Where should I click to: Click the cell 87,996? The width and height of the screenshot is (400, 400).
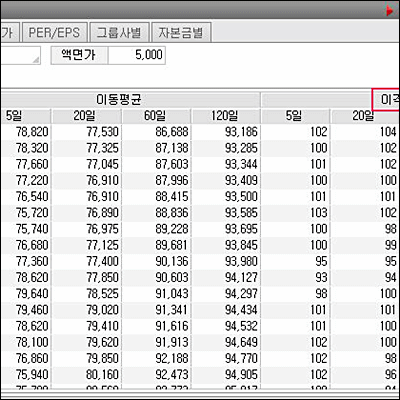click(x=156, y=181)
